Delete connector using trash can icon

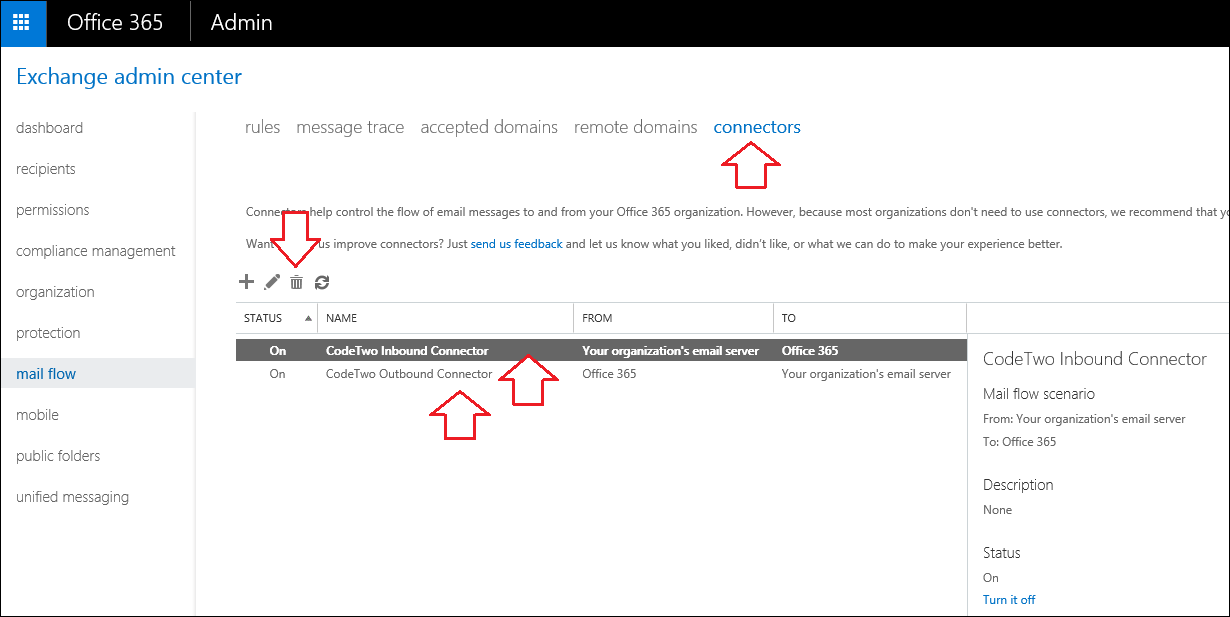[296, 283]
